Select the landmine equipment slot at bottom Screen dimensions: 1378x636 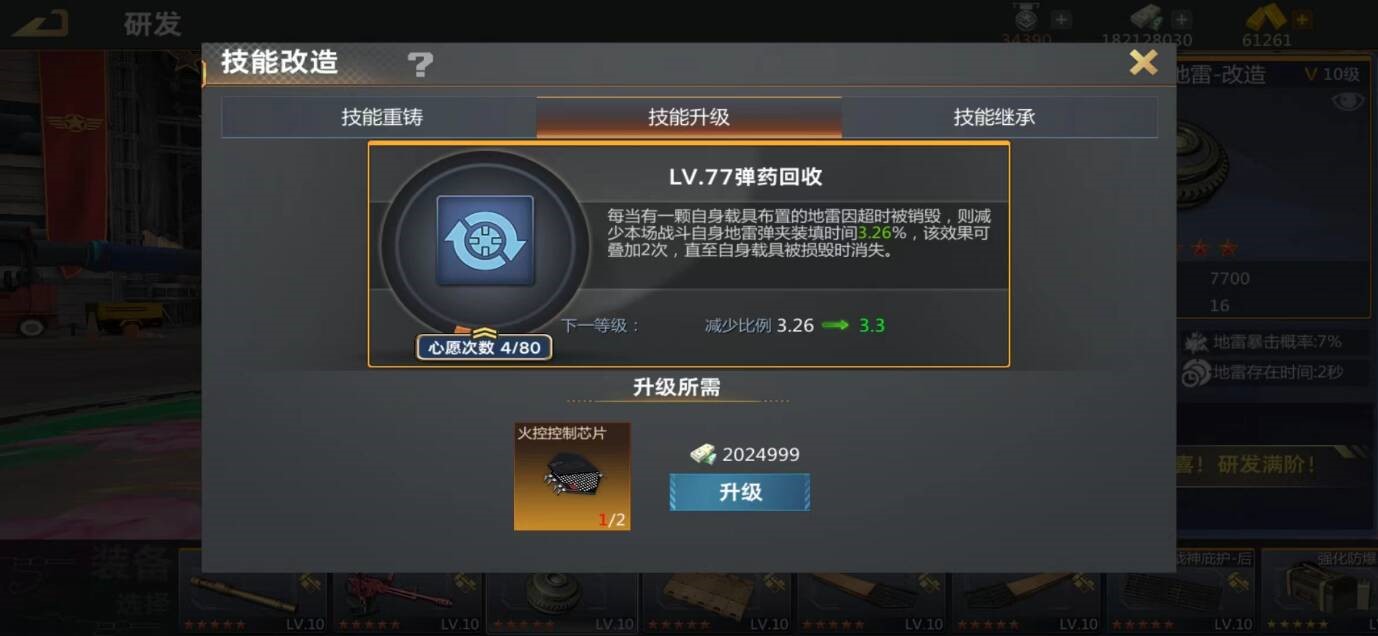(x=561, y=591)
